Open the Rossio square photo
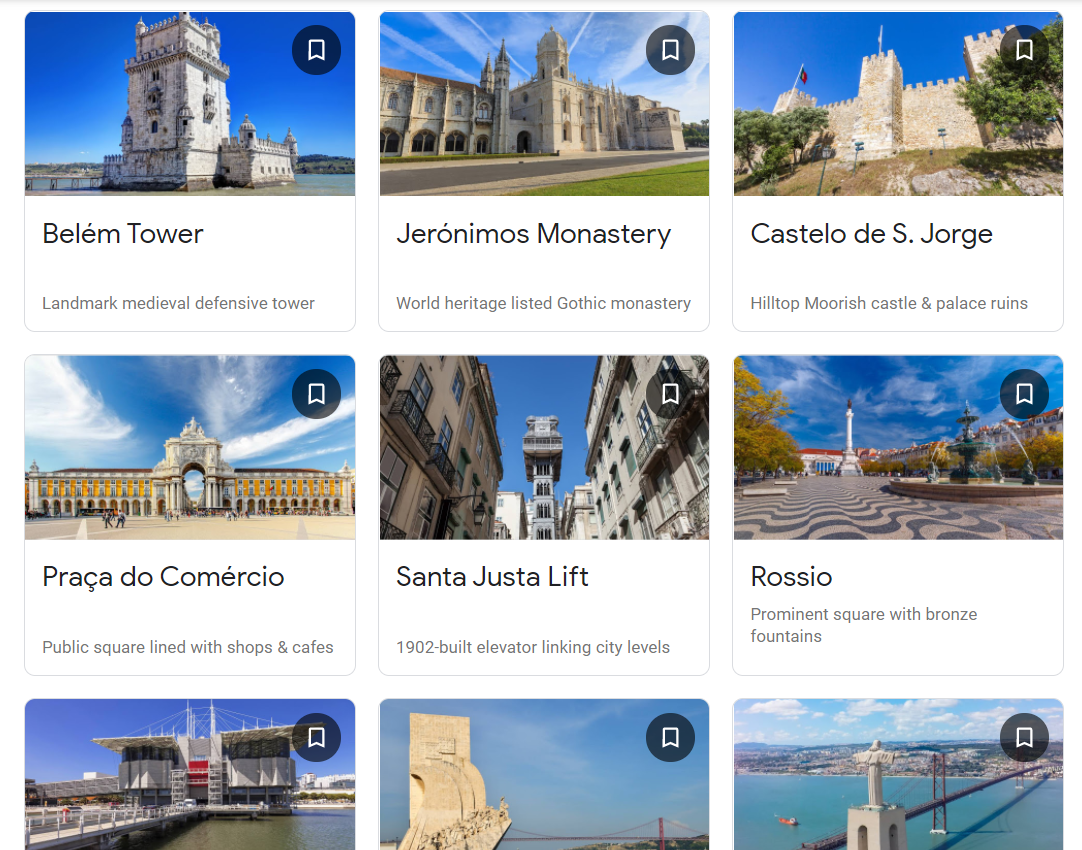The width and height of the screenshot is (1082, 850). click(x=898, y=447)
